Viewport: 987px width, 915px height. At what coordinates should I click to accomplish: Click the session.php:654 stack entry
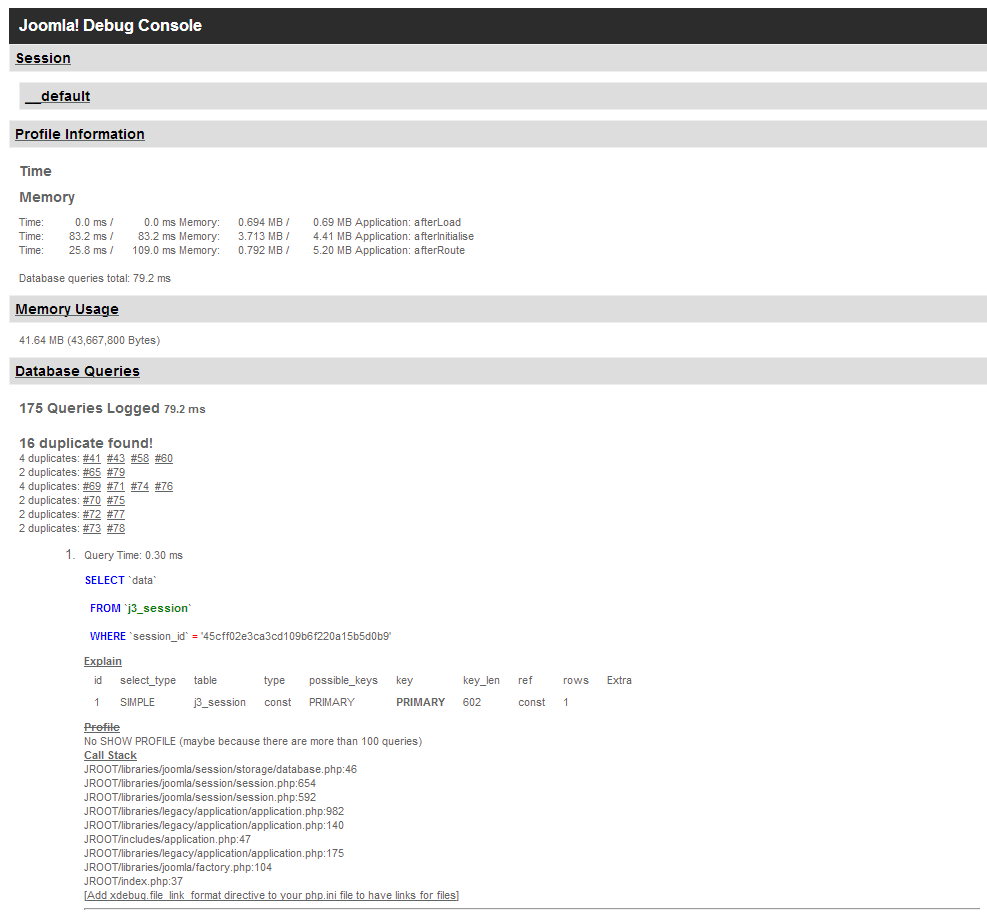click(x=200, y=783)
